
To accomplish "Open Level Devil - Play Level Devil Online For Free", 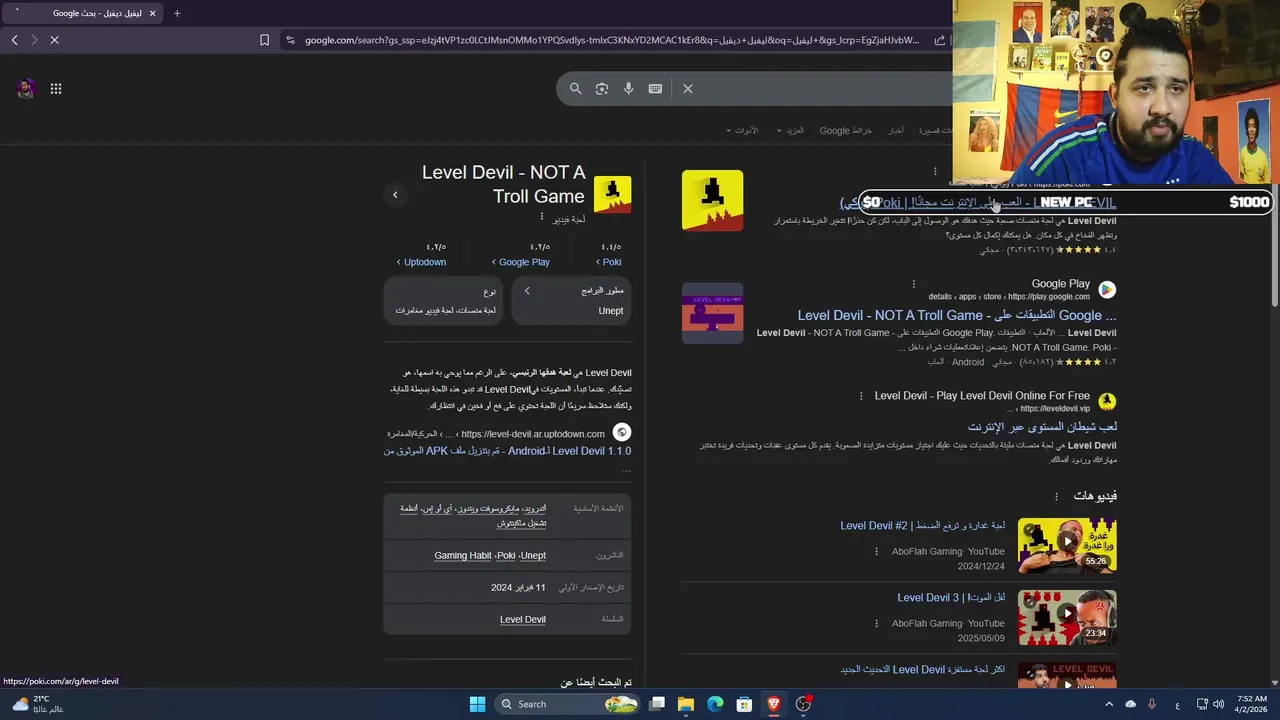I will point(982,396).
